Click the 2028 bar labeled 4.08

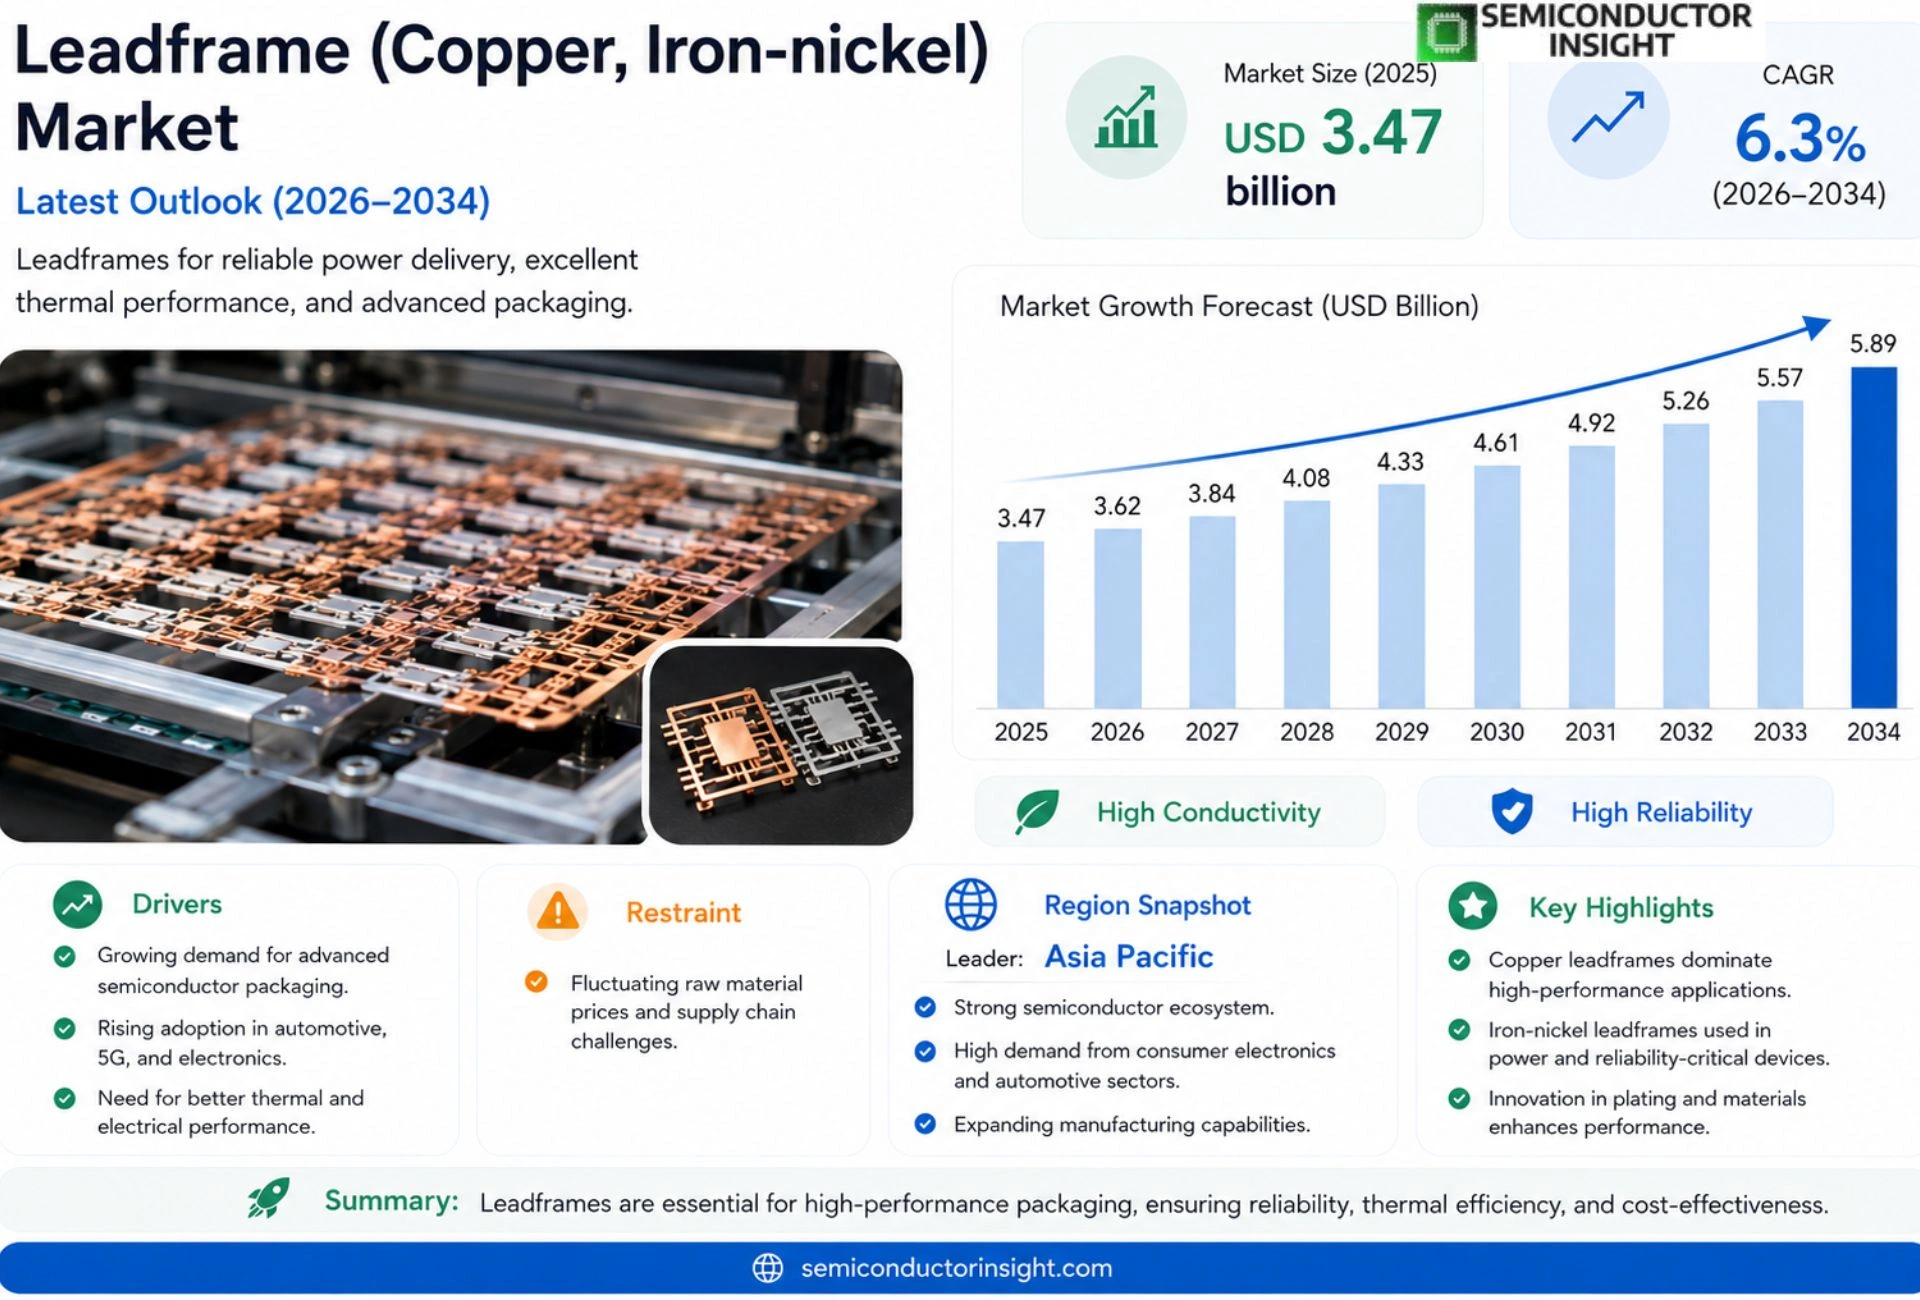click(x=1307, y=604)
